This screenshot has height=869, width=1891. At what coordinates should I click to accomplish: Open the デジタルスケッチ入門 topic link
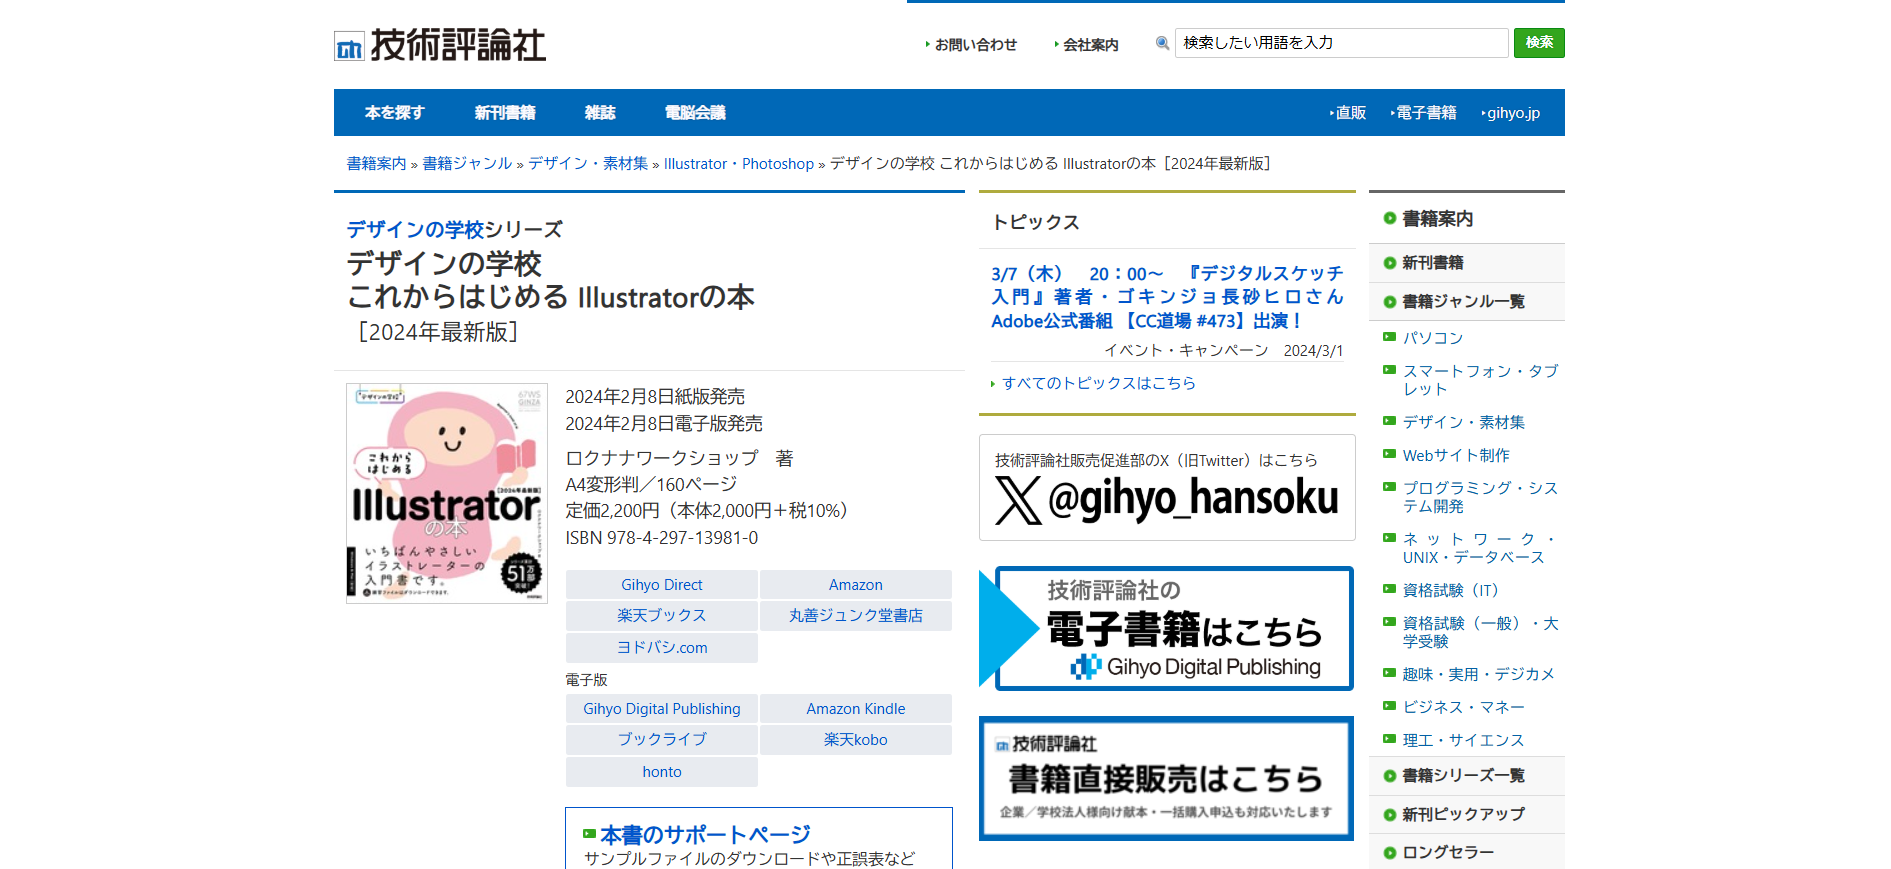click(1167, 297)
